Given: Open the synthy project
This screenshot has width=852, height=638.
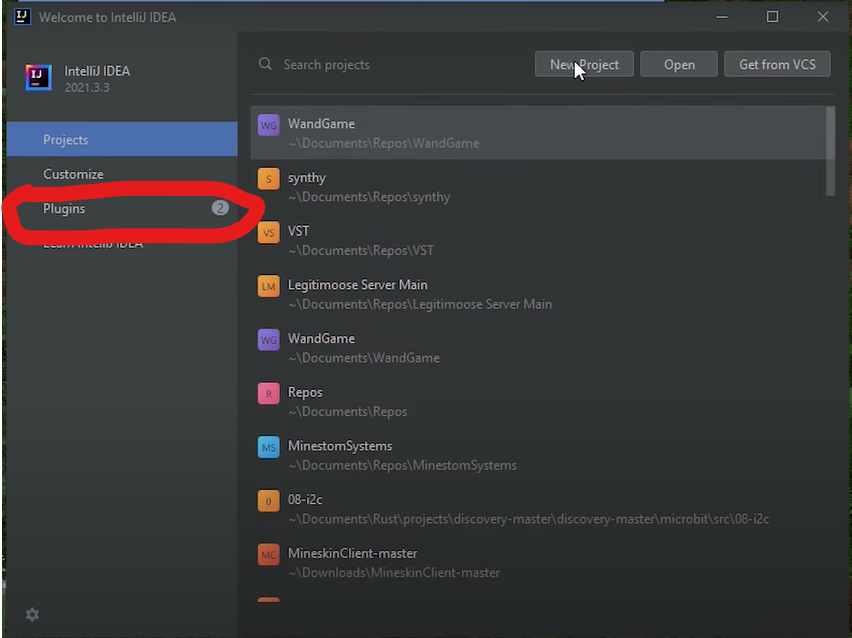Looking at the screenshot, I should pyautogui.click(x=538, y=186).
